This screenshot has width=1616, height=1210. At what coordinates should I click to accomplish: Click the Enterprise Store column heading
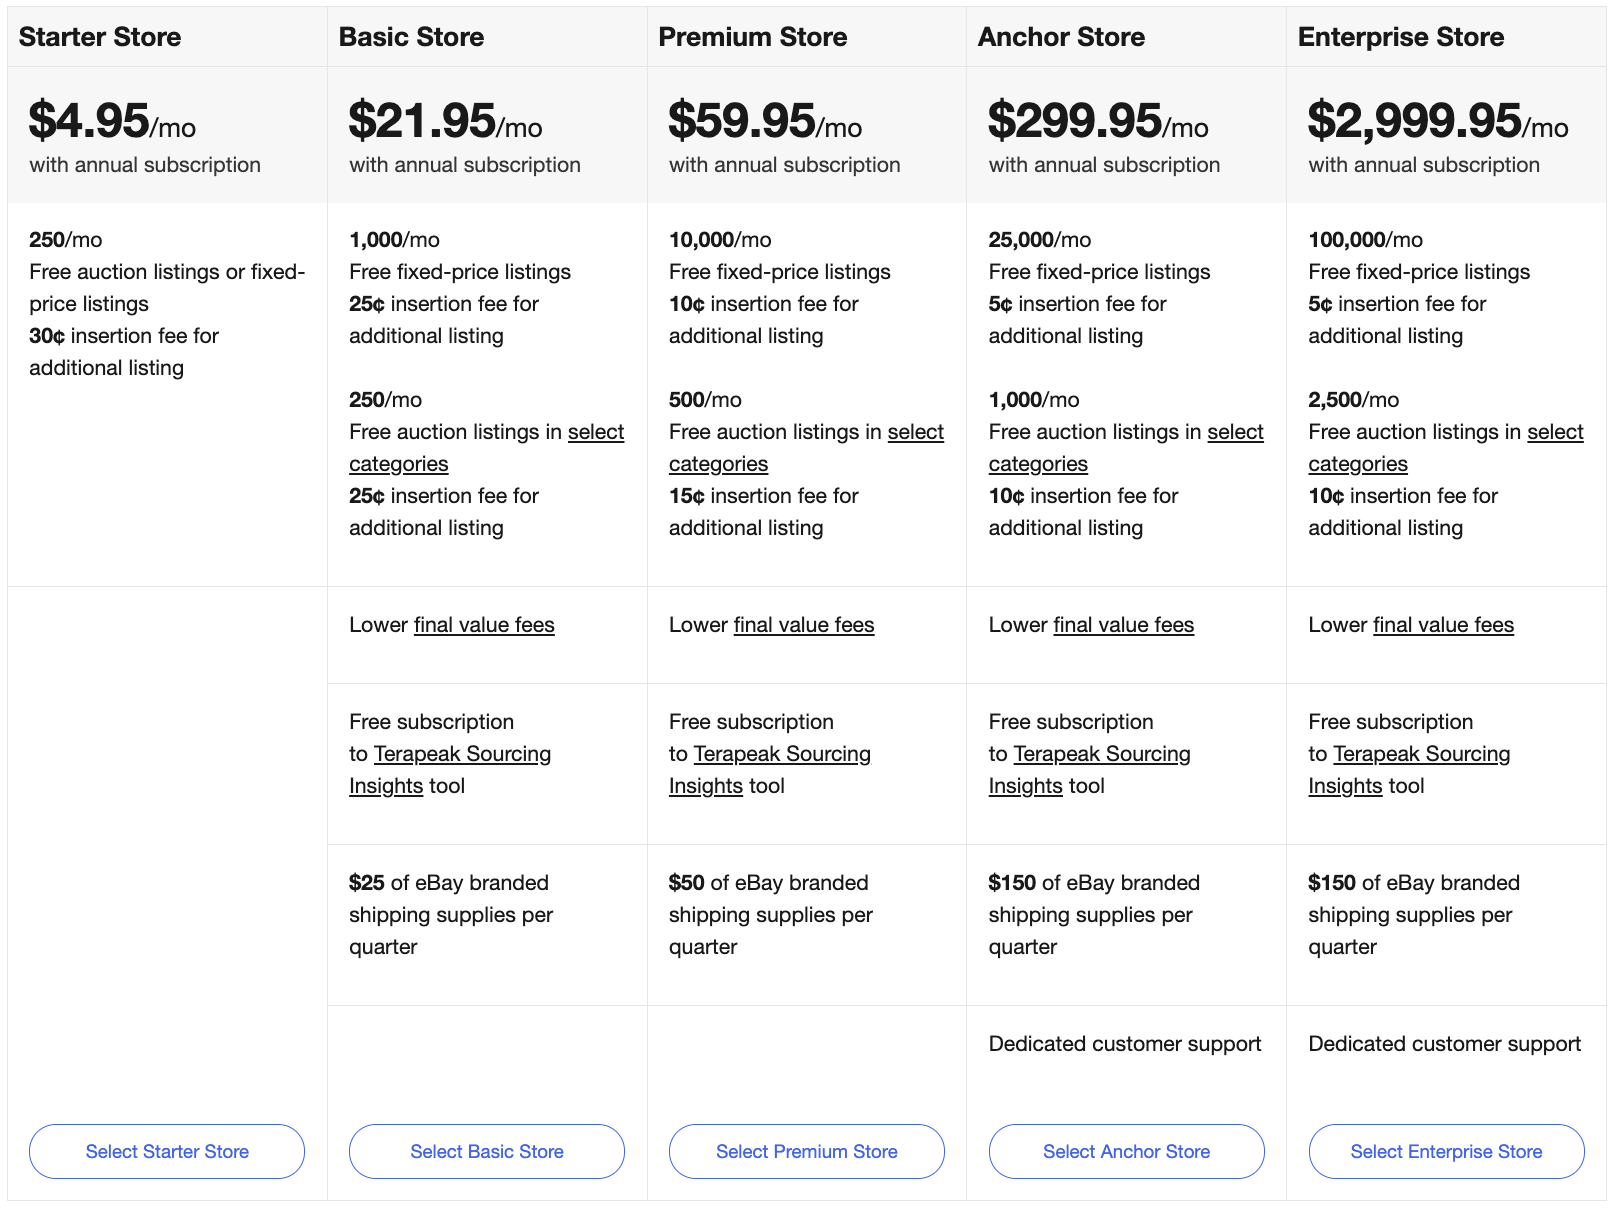(x=1400, y=37)
